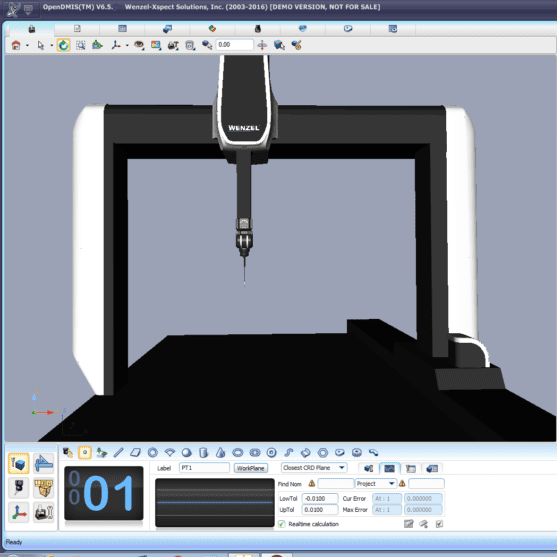
Task: Select the arrow pointer selection tool
Action: pos(40,45)
